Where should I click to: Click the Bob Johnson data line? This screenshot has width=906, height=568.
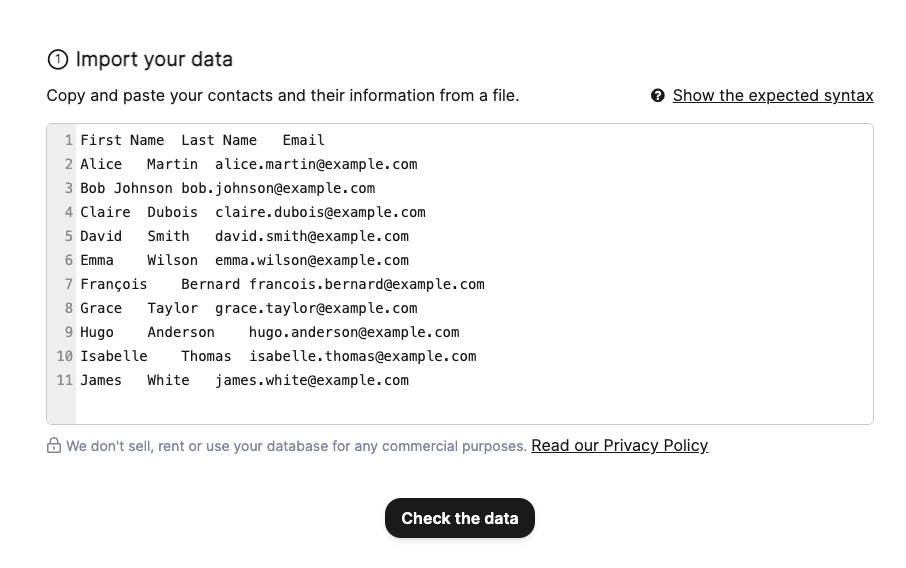227,188
